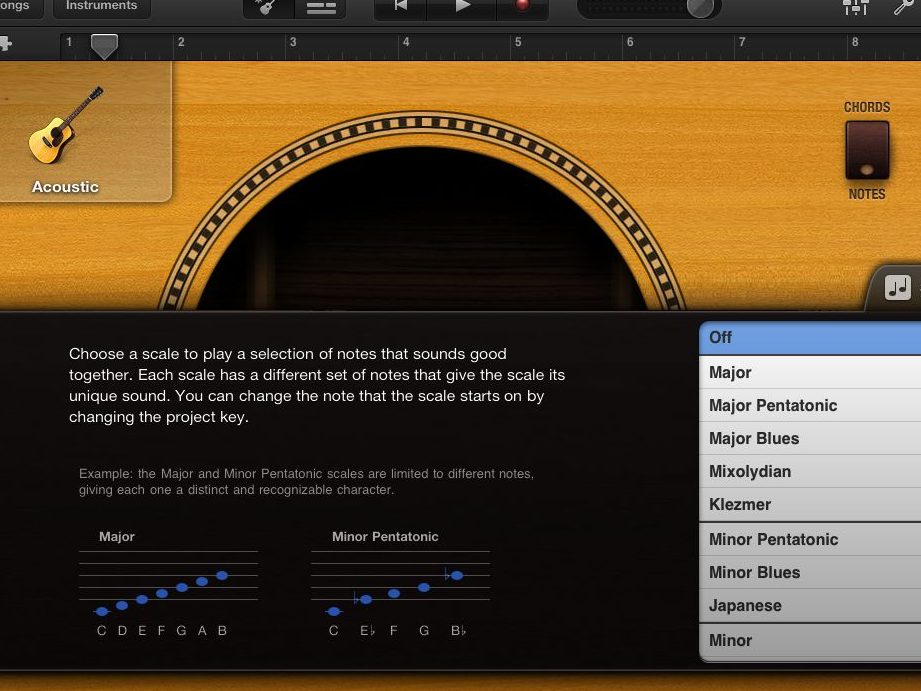The height and width of the screenshot is (691, 921).
Task: Open the Instruments menu
Action: point(101,4)
